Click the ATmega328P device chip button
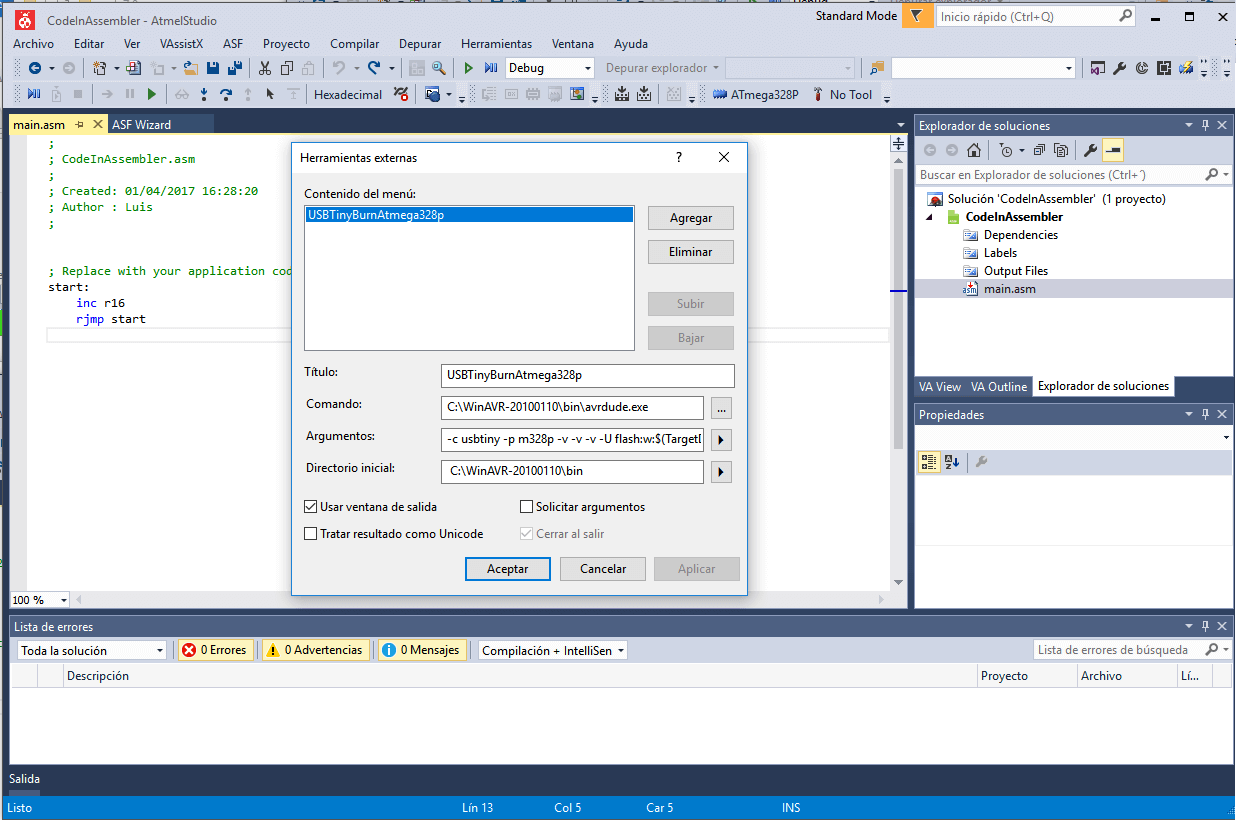 755,94
